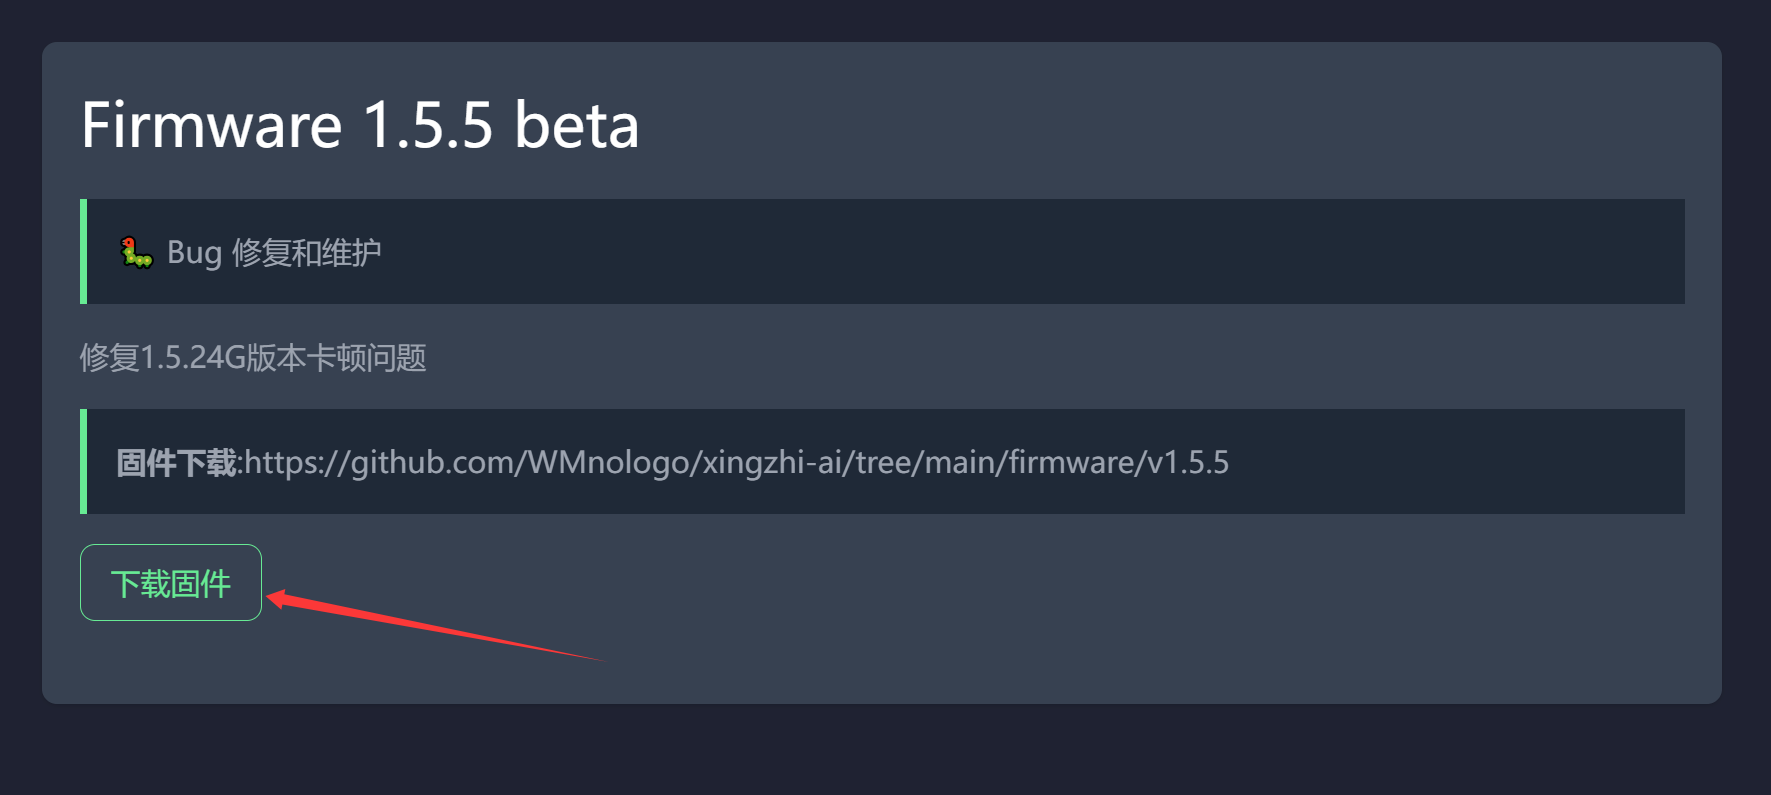Click the caterpillar bug emoji icon
The width and height of the screenshot is (1771, 795).
pos(136,252)
